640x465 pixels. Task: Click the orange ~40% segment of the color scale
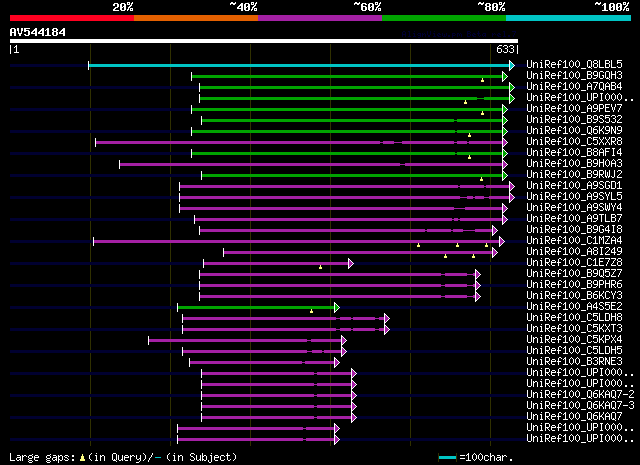196,18
